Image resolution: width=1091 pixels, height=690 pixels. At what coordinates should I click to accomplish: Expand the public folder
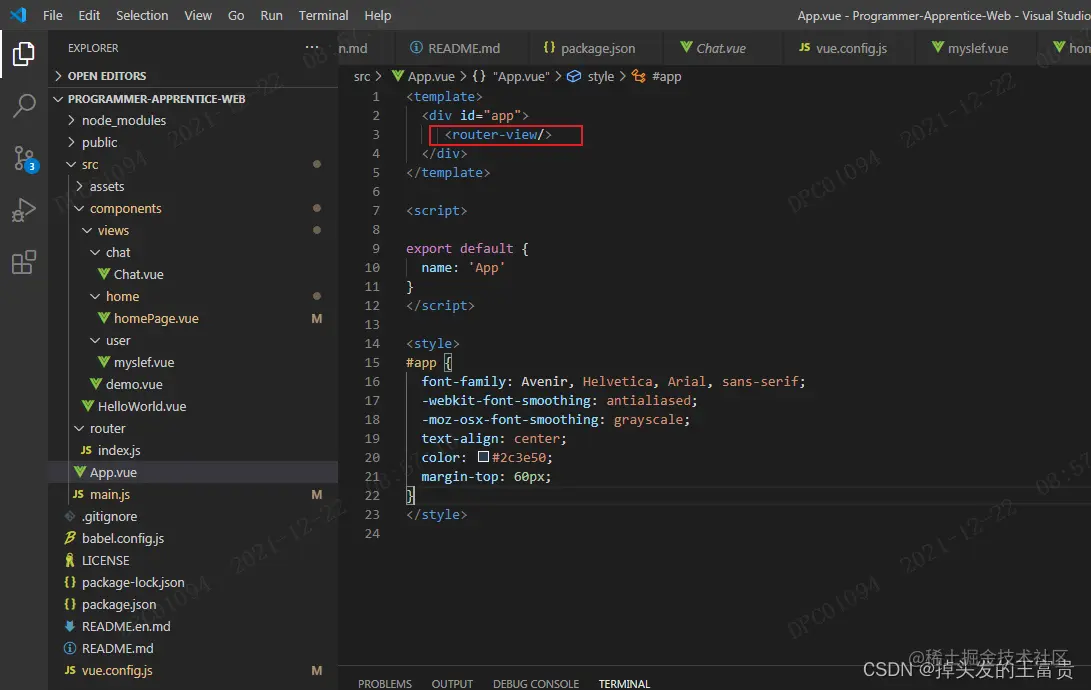(71, 142)
